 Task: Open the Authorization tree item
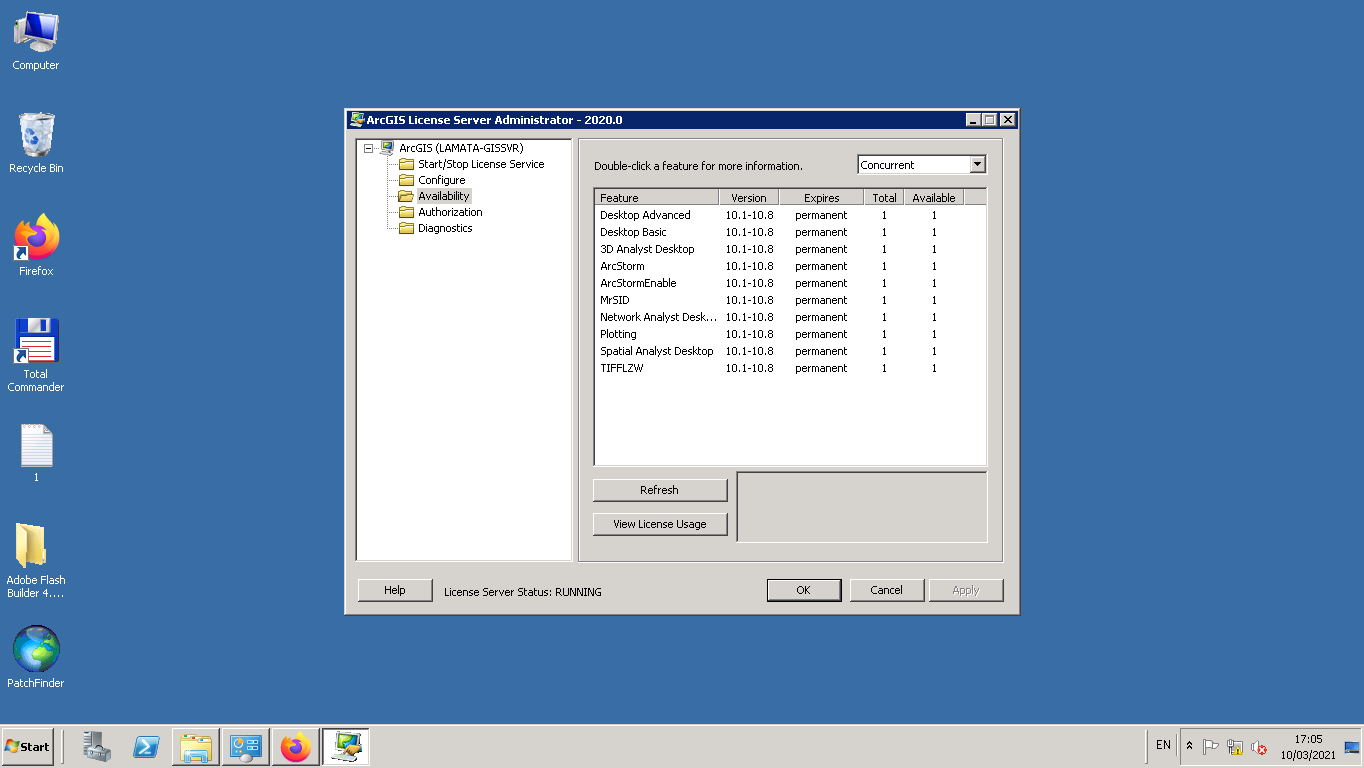450,212
